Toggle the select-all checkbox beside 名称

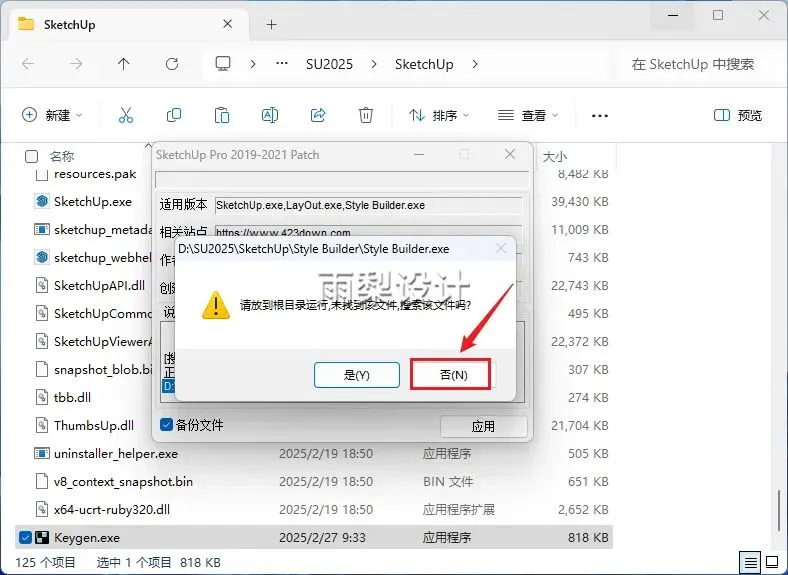click(31, 157)
